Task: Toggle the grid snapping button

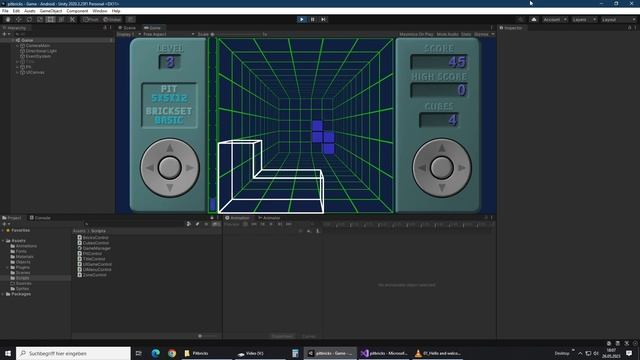Action: 130,19
